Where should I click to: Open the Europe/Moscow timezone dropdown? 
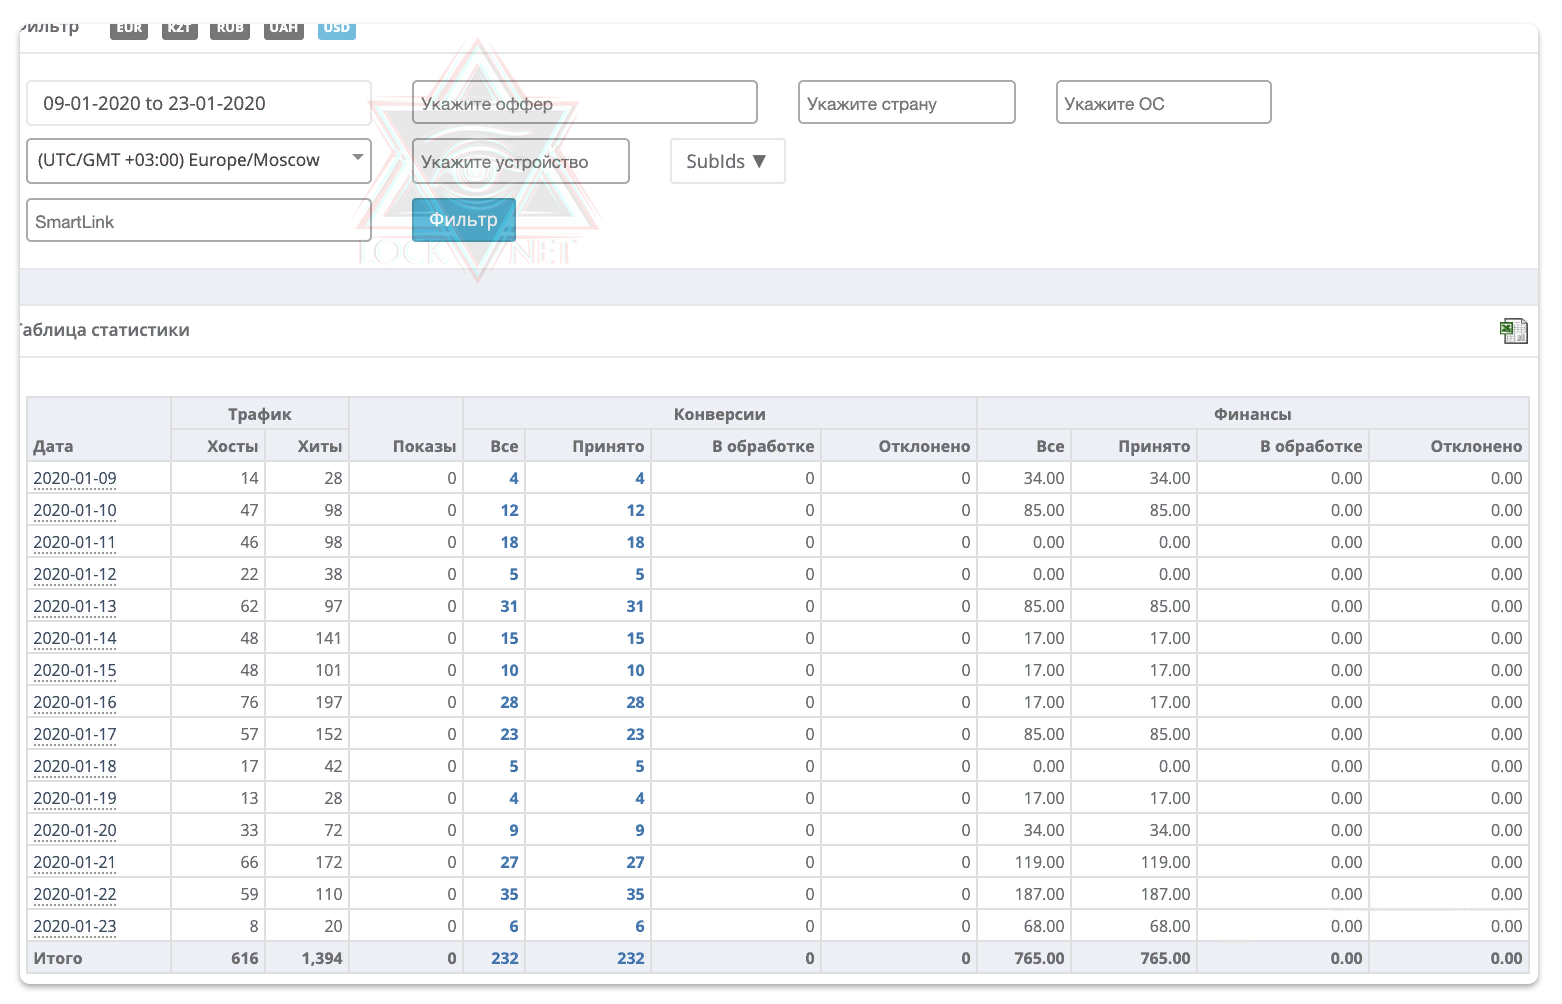coord(199,161)
